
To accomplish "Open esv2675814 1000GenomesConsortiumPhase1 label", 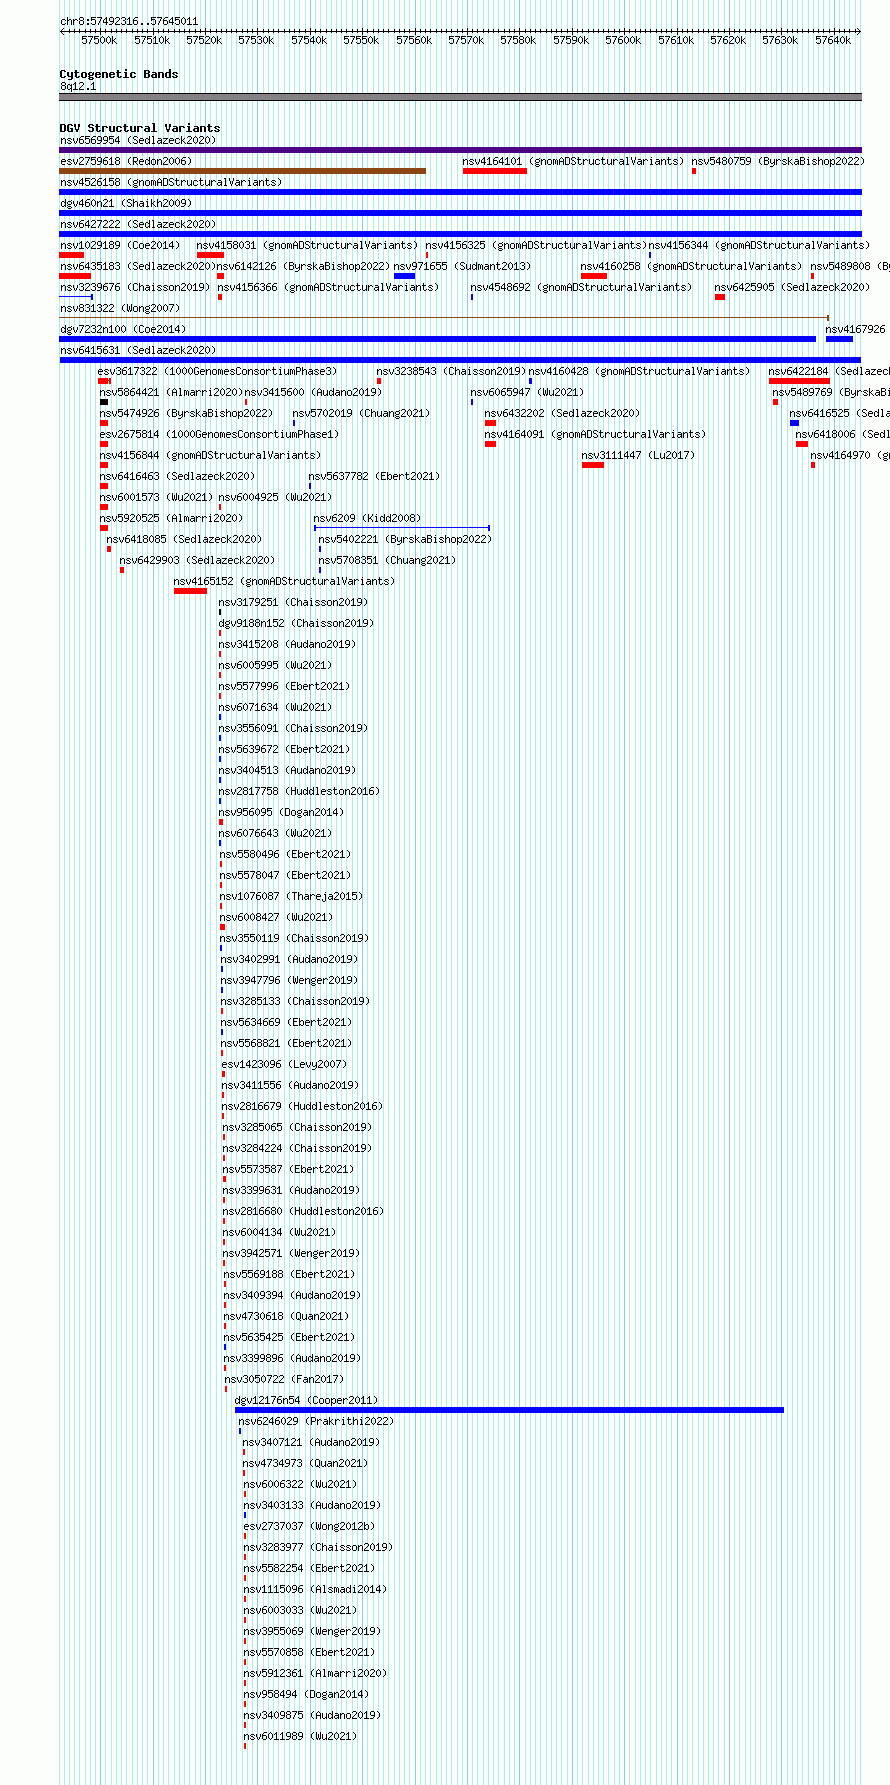I will tap(219, 434).
